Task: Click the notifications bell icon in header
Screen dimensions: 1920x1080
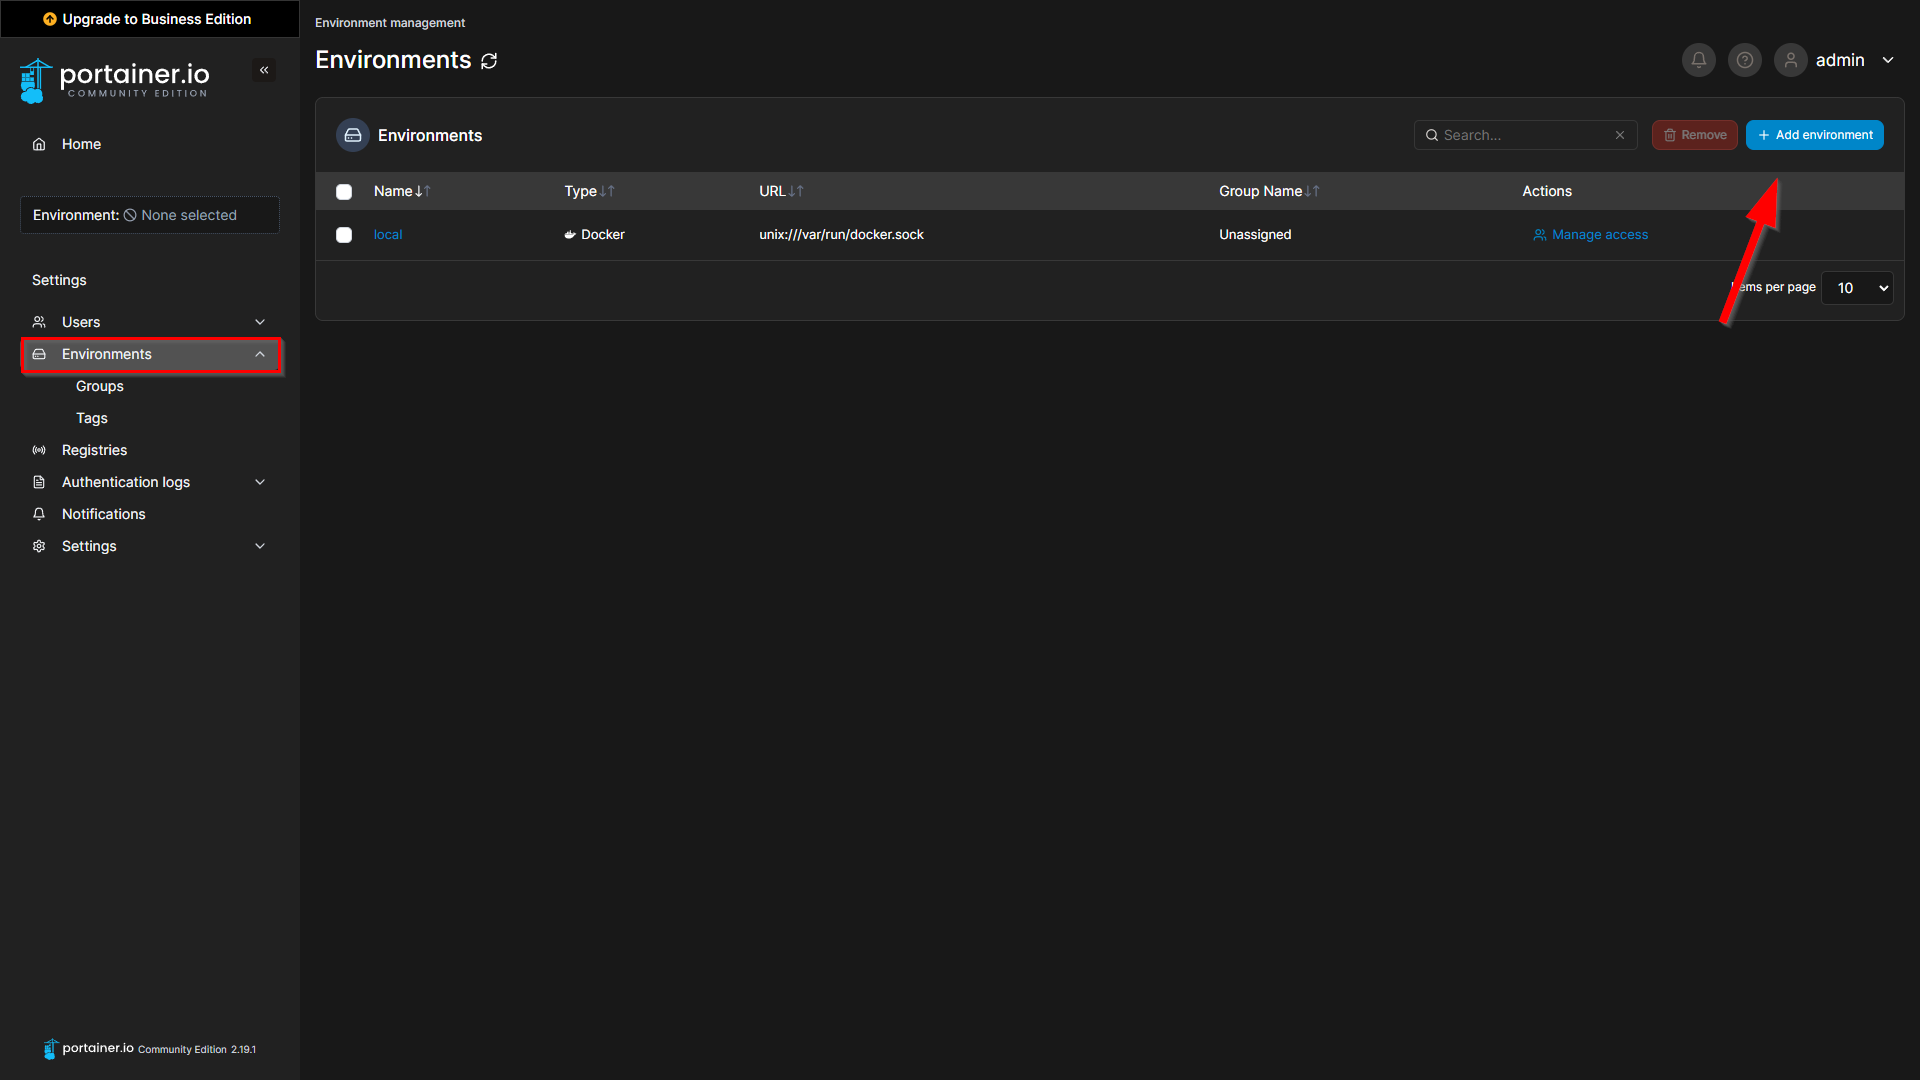Action: coord(1698,60)
